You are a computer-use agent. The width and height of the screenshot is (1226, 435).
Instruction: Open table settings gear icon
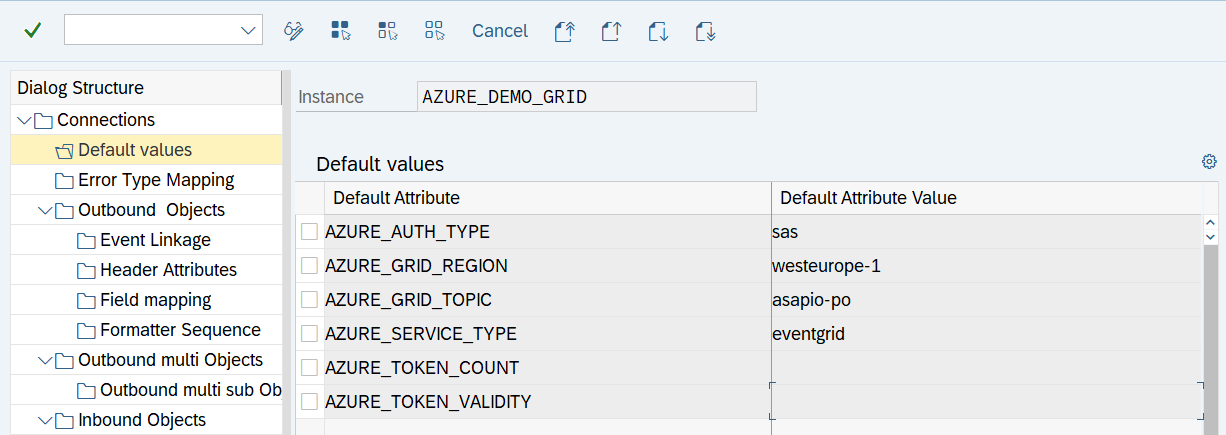coord(1209,162)
